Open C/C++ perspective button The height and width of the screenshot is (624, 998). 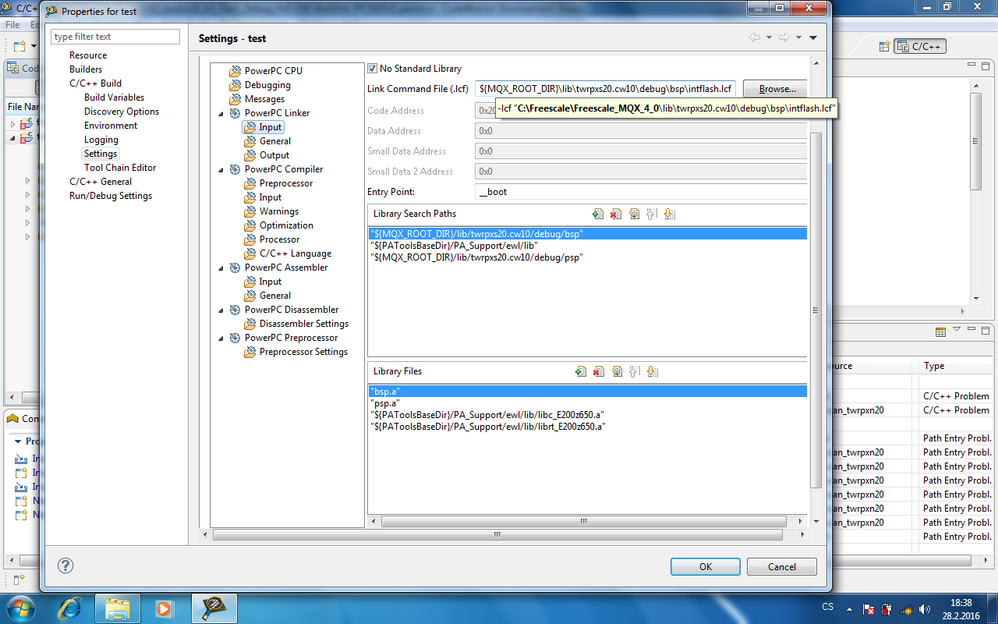pyautogui.click(x=920, y=46)
